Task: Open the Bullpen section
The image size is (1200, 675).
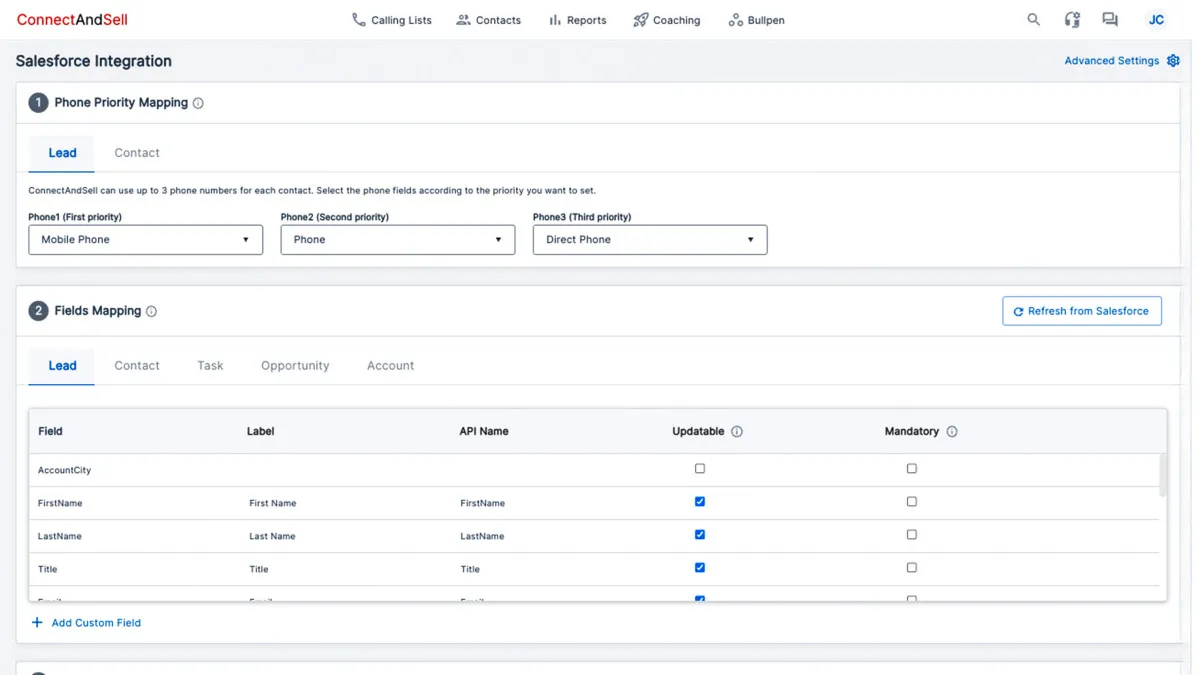Action: click(x=755, y=19)
